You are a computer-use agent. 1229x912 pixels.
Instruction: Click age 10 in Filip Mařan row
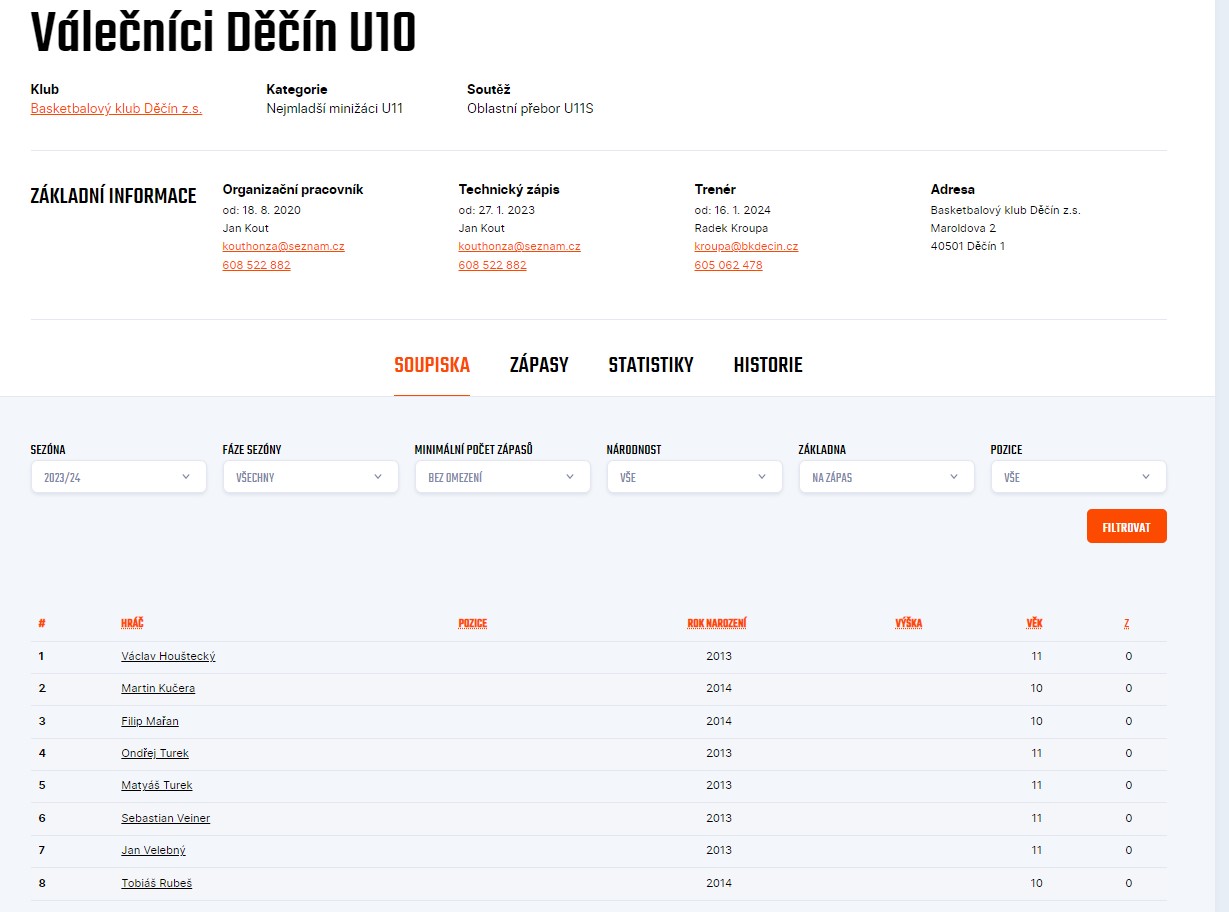coord(1037,721)
